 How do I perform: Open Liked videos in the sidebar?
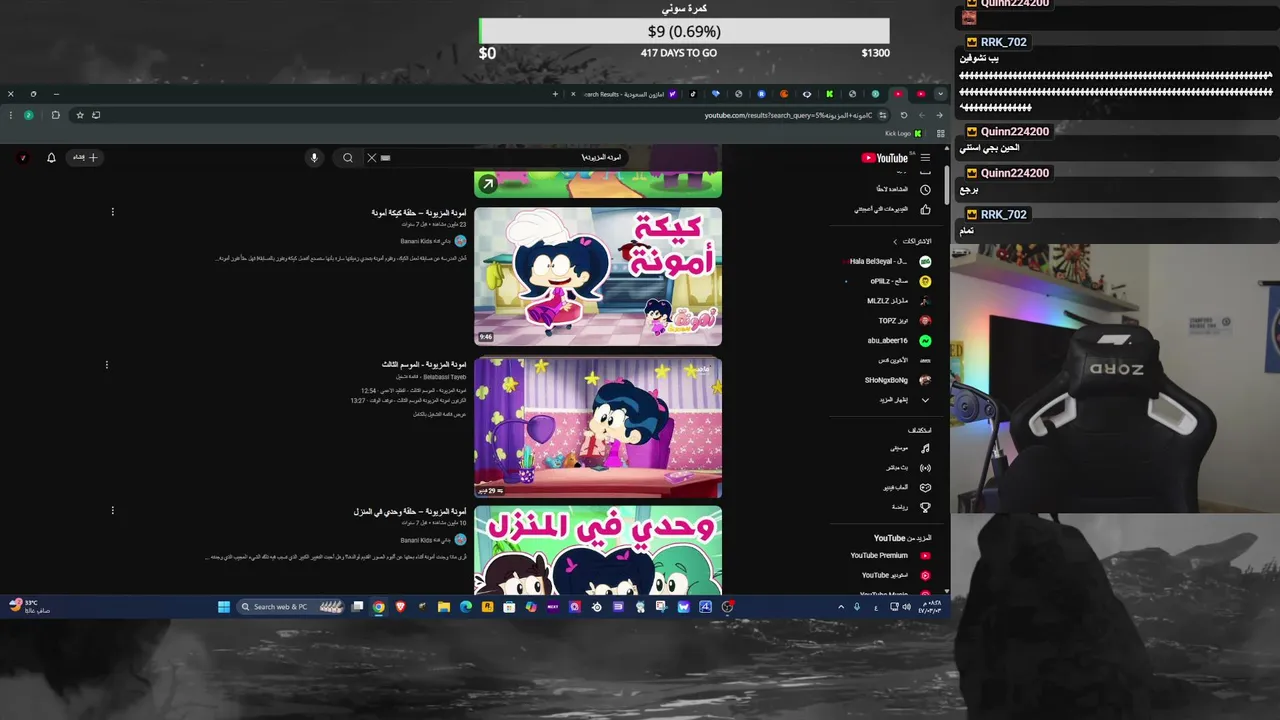(893, 209)
